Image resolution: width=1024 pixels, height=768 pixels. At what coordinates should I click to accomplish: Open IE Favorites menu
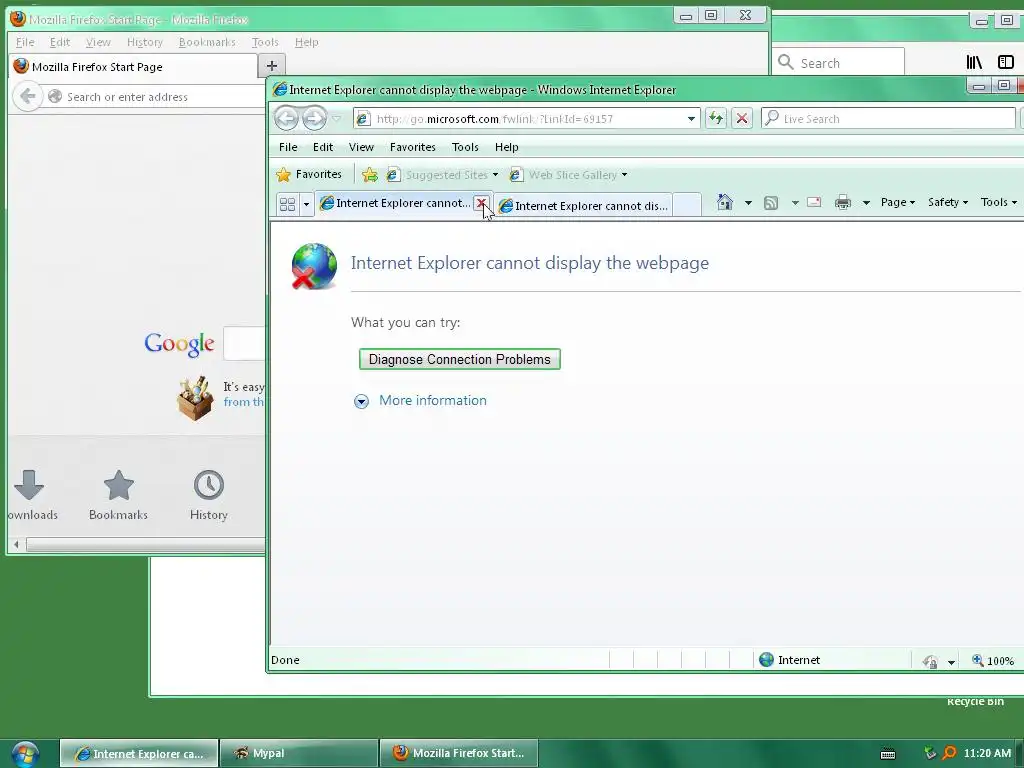[x=412, y=147]
